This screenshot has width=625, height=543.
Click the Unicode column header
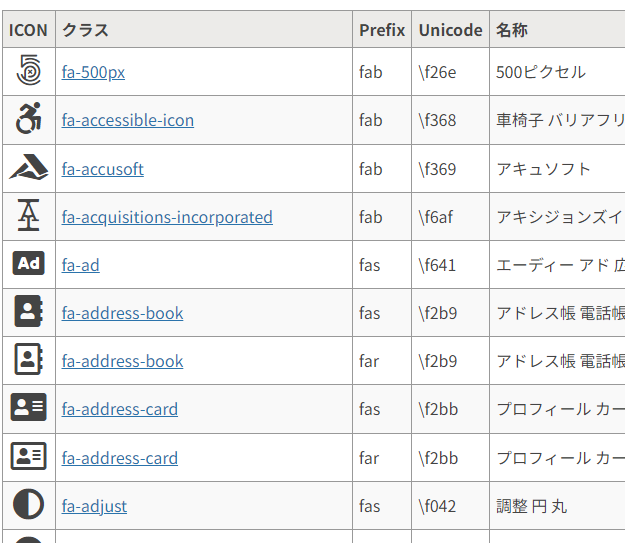(x=450, y=30)
